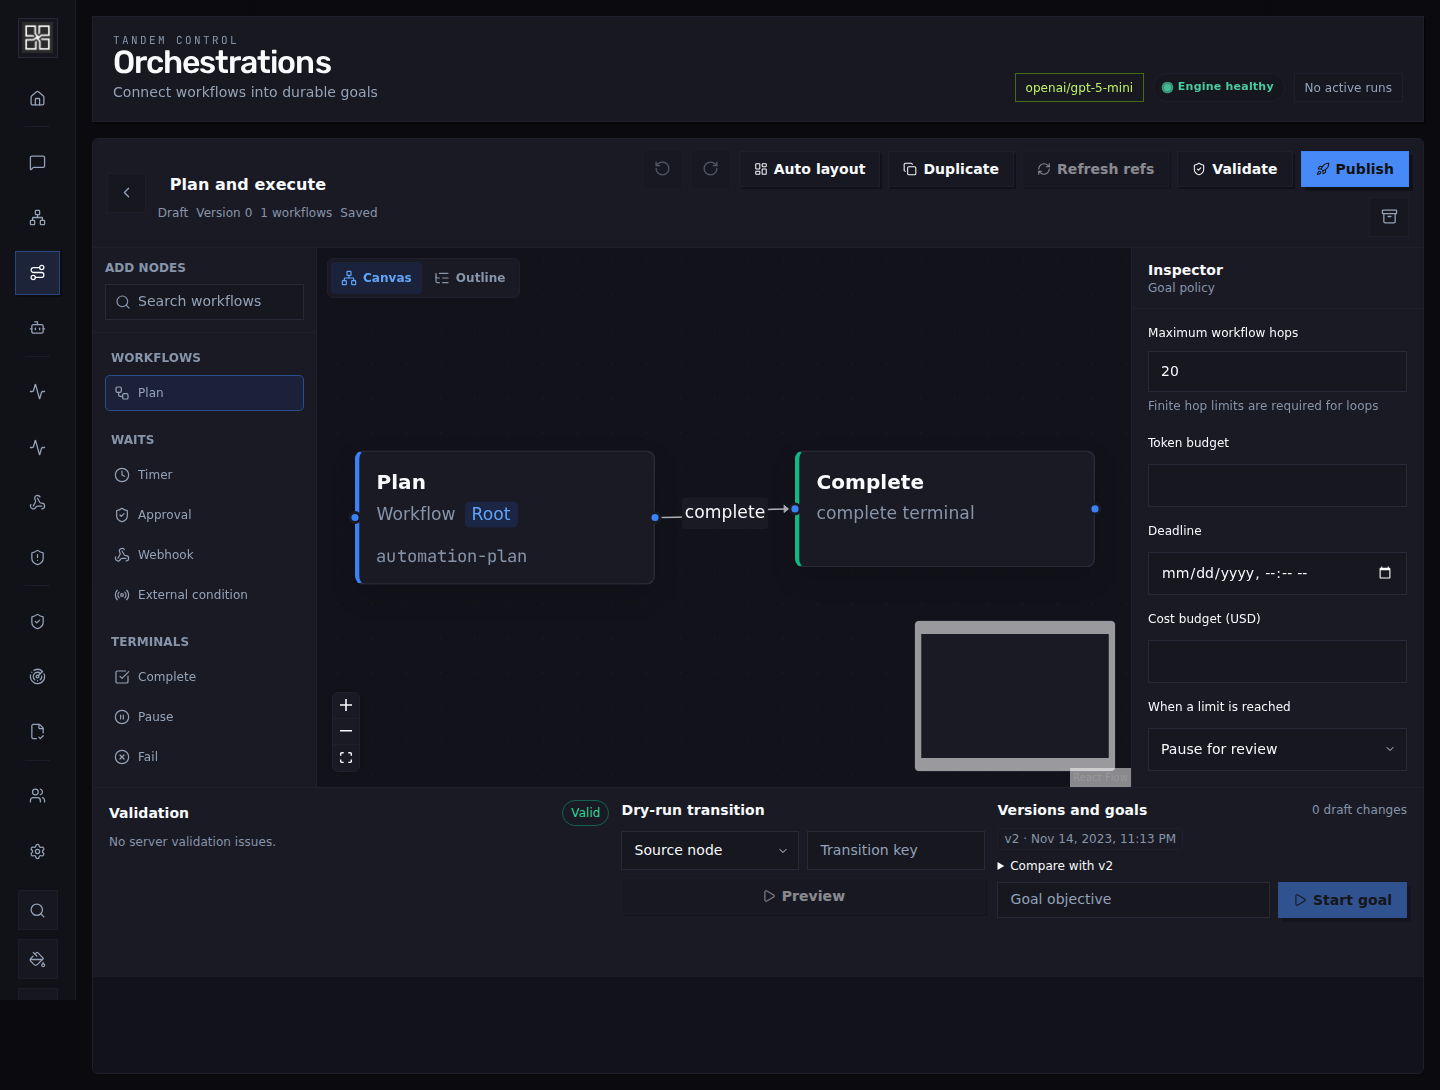Select the Plan node on the canvas

505,517
